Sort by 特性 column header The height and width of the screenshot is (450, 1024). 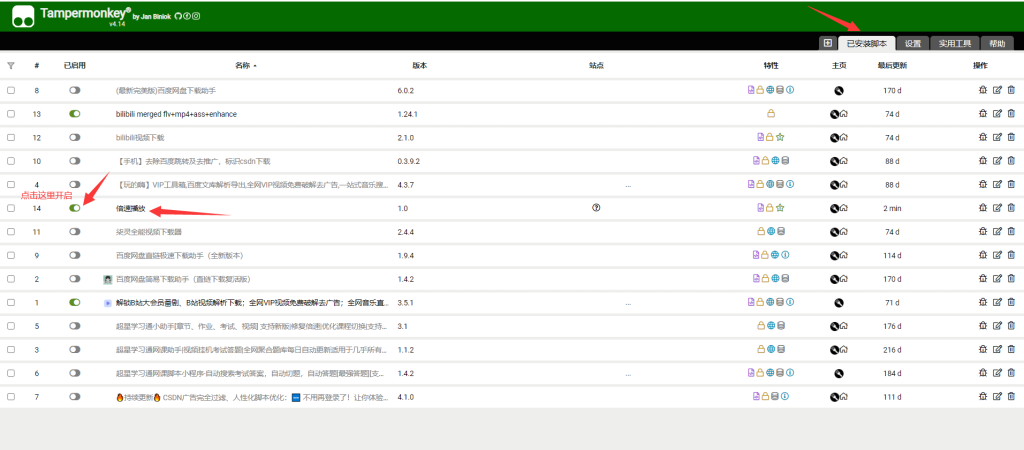(x=771, y=65)
